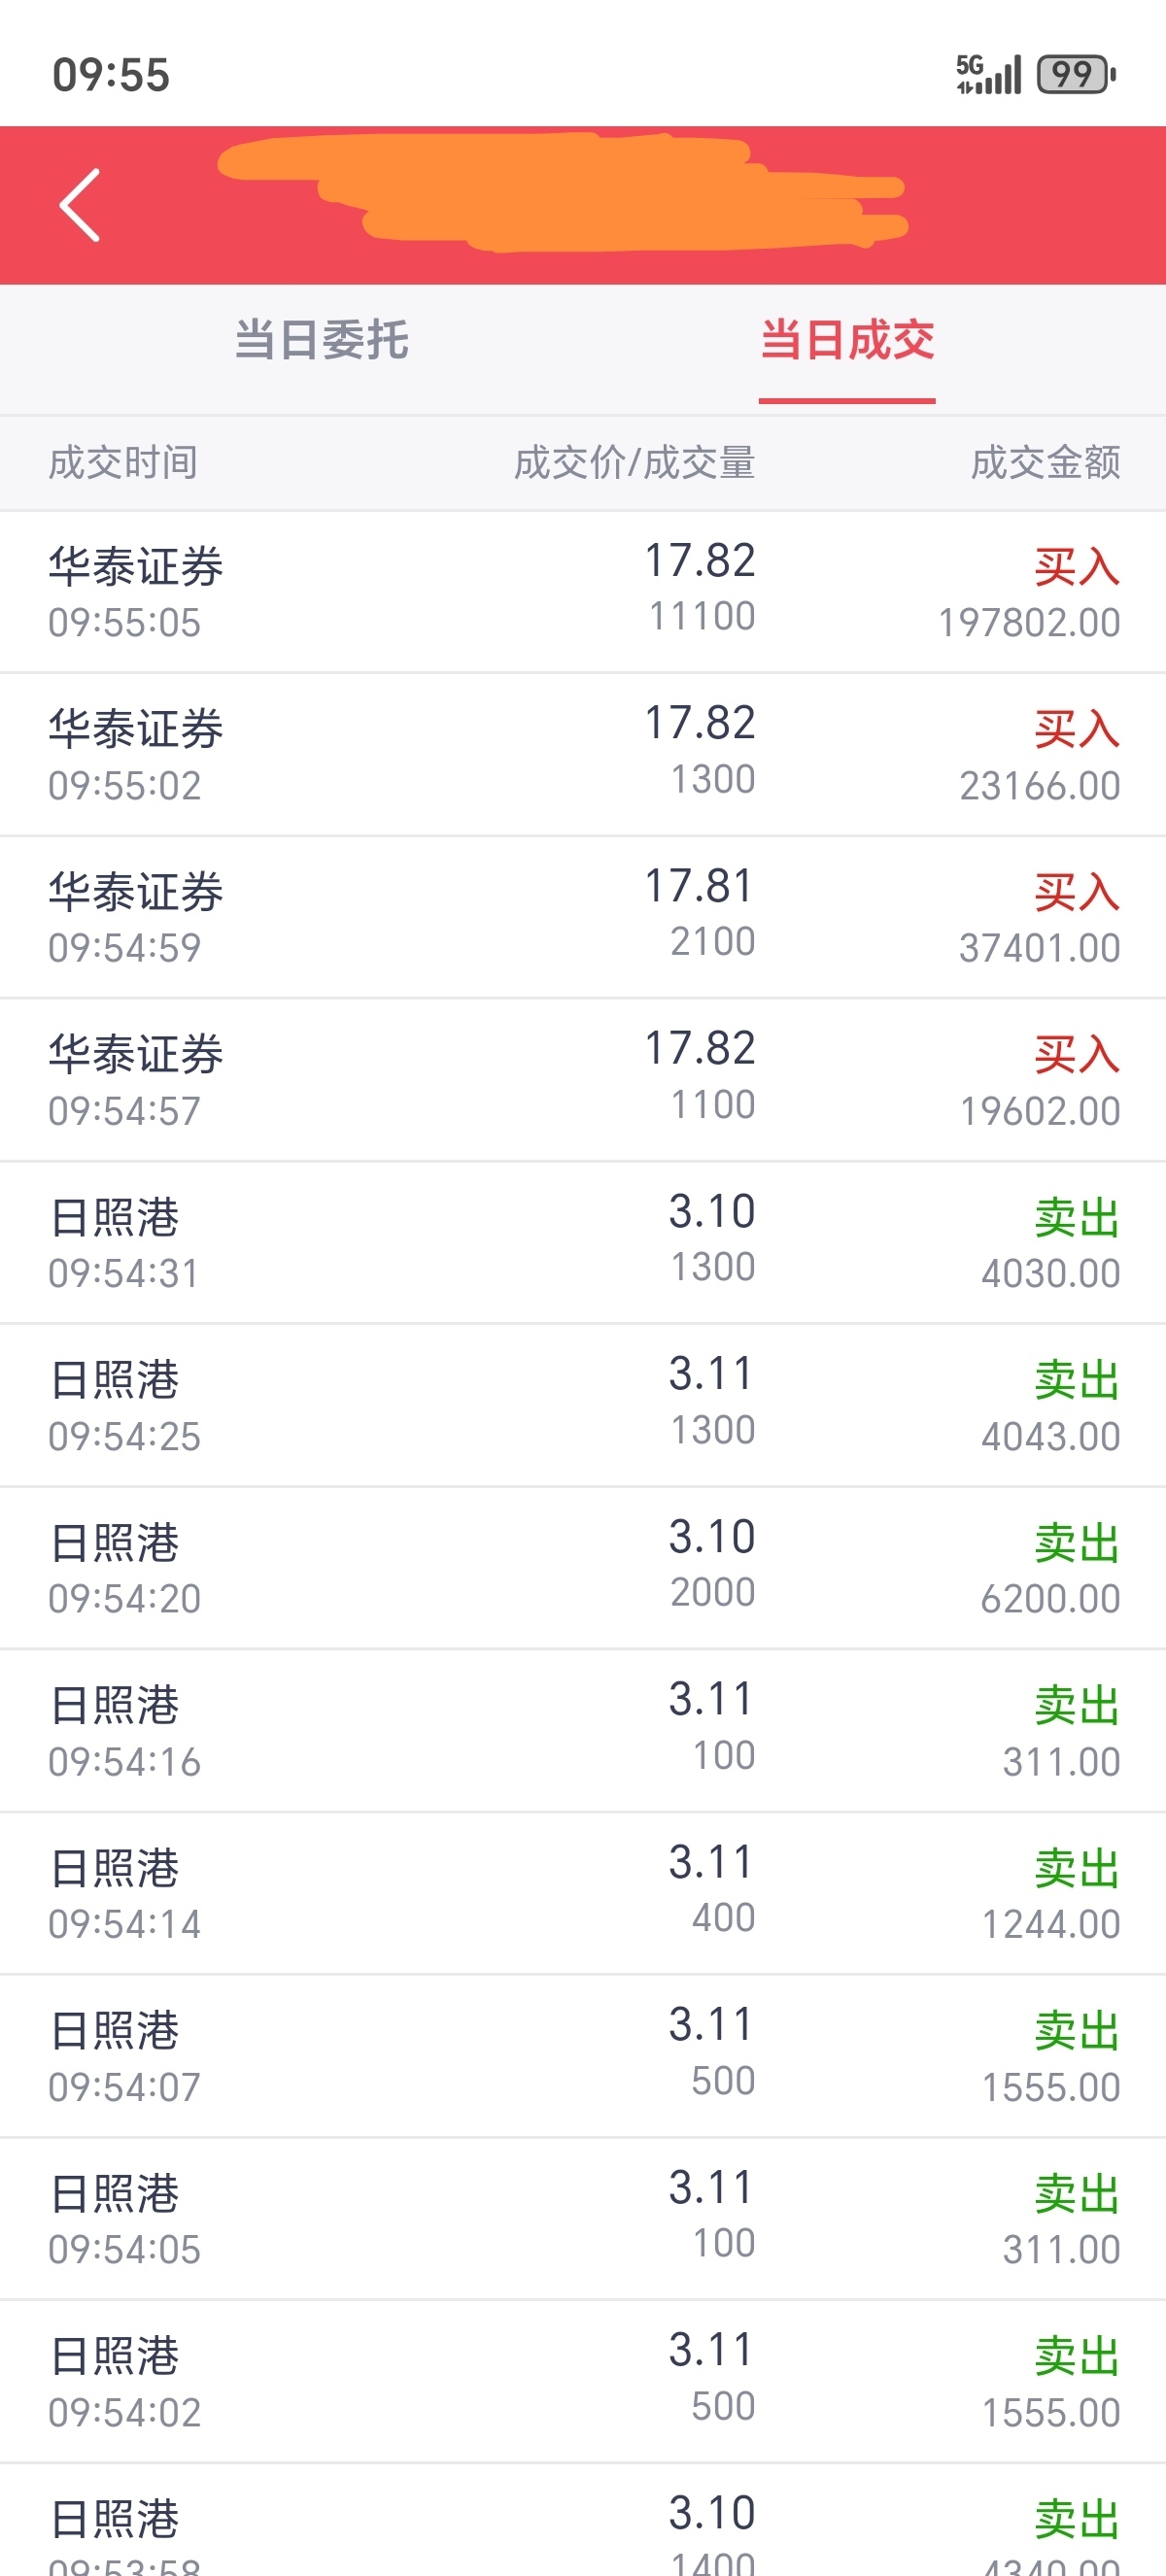Viewport: 1166px width, 2576px height.
Task: Open 日照港 sell record at 09:54:31
Action: pos(583,1243)
